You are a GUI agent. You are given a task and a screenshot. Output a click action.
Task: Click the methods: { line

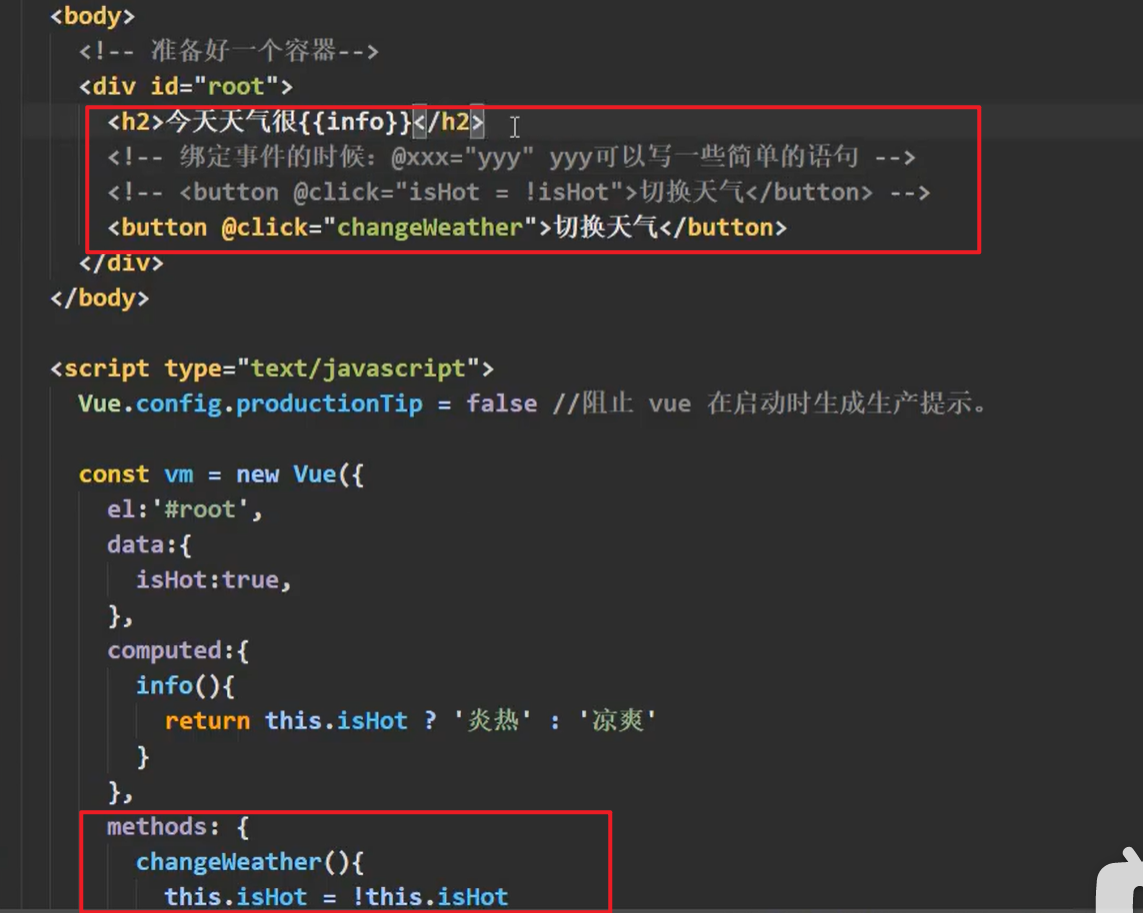[178, 827]
